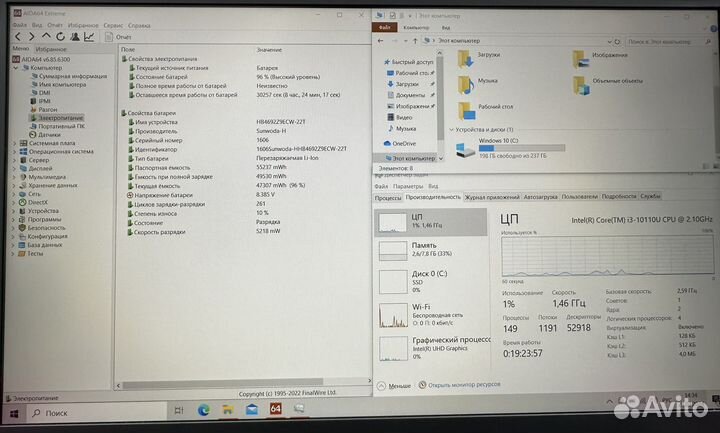Click Windows Start button
The image size is (720, 433).
pyautogui.click(x=14, y=414)
